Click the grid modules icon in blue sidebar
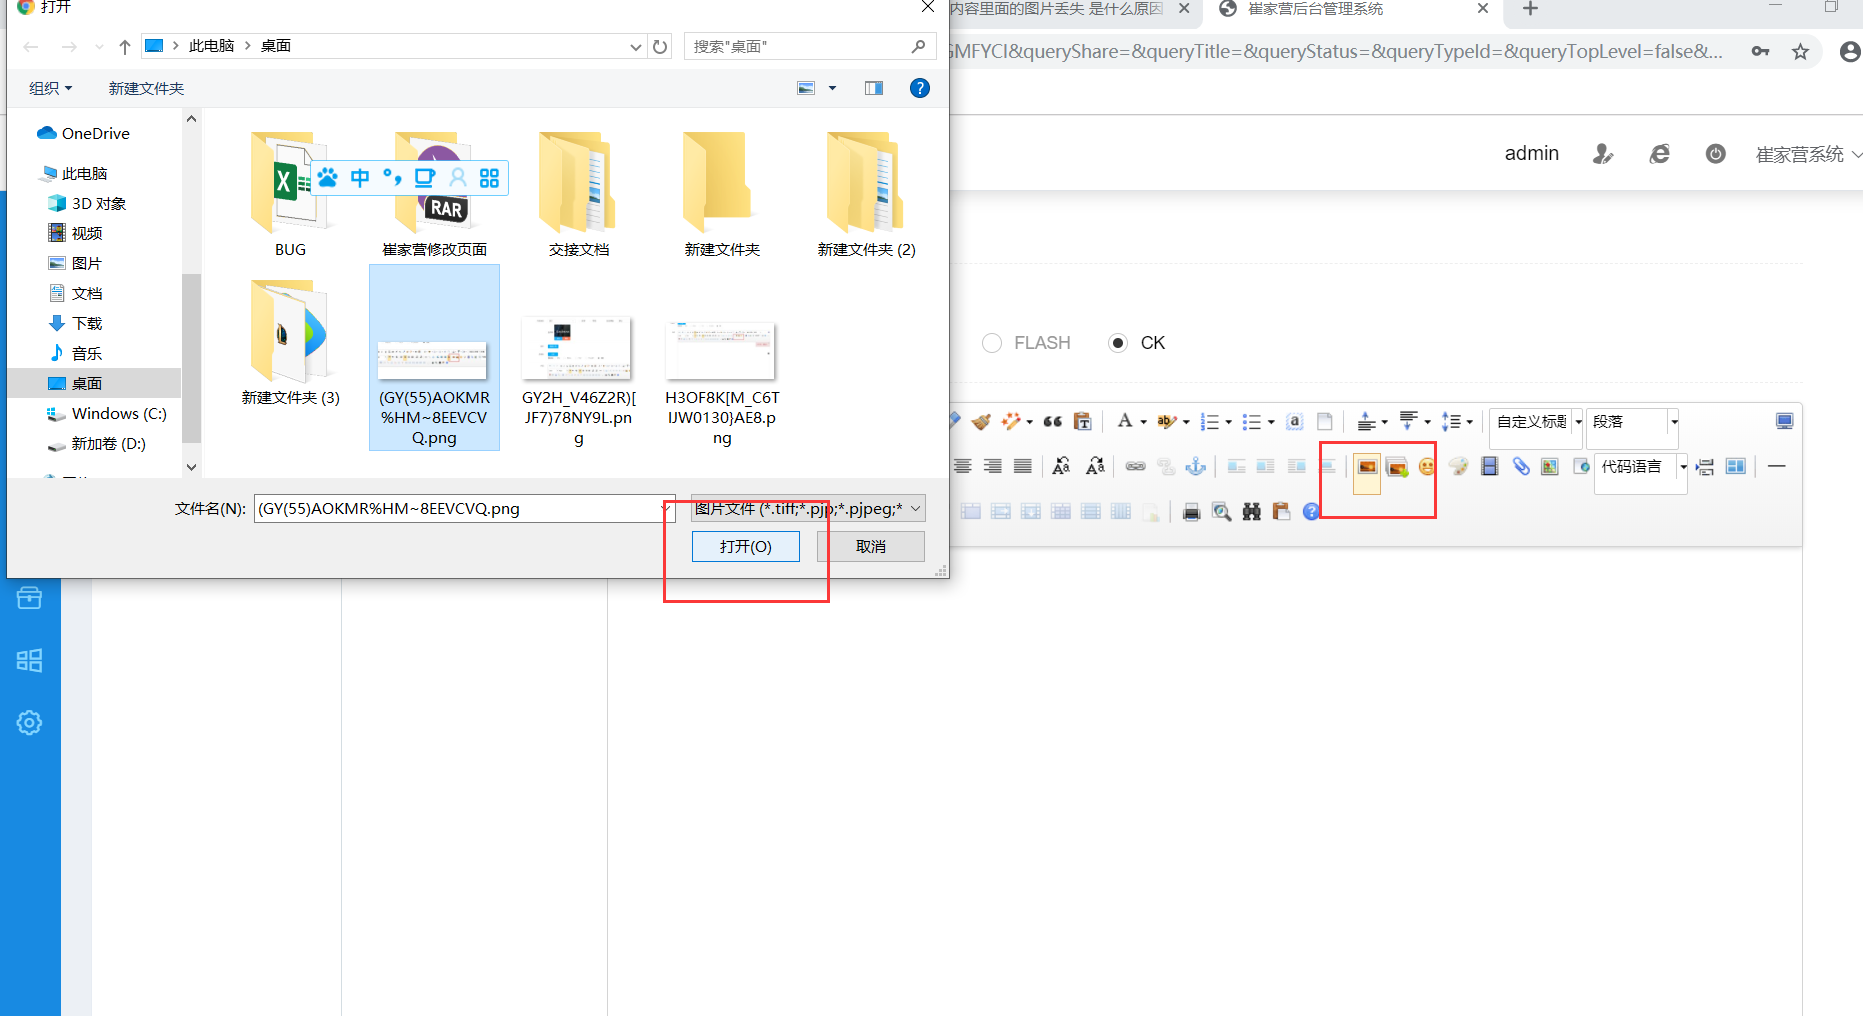 coord(29,661)
